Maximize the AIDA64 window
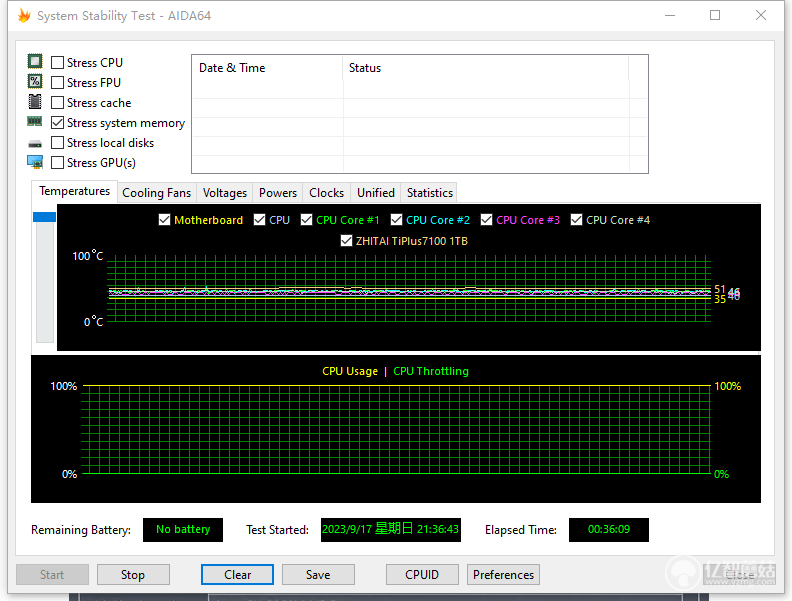 point(715,15)
